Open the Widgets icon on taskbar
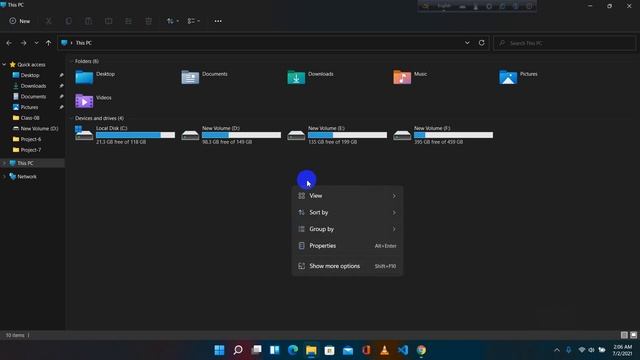Screen dimensions: 640x360 (x=275, y=350)
